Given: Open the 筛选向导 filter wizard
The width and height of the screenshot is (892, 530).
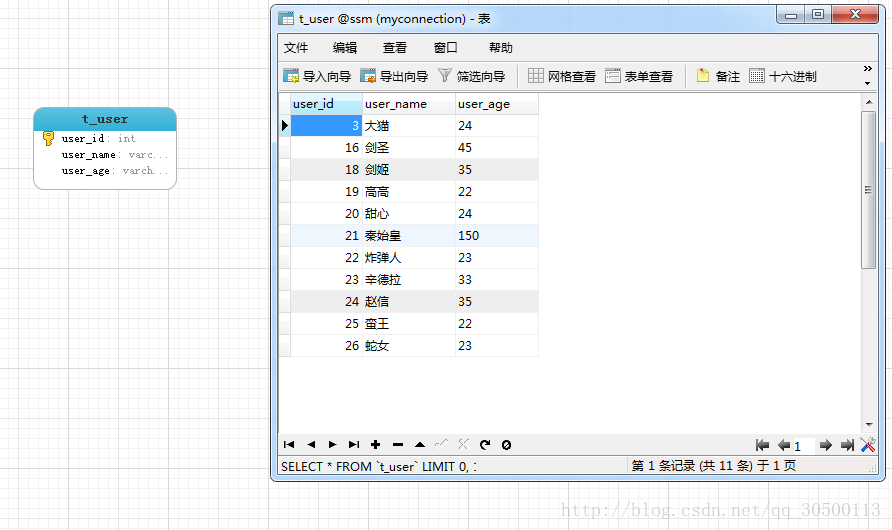Looking at the screenshot, I should [472, 76].
